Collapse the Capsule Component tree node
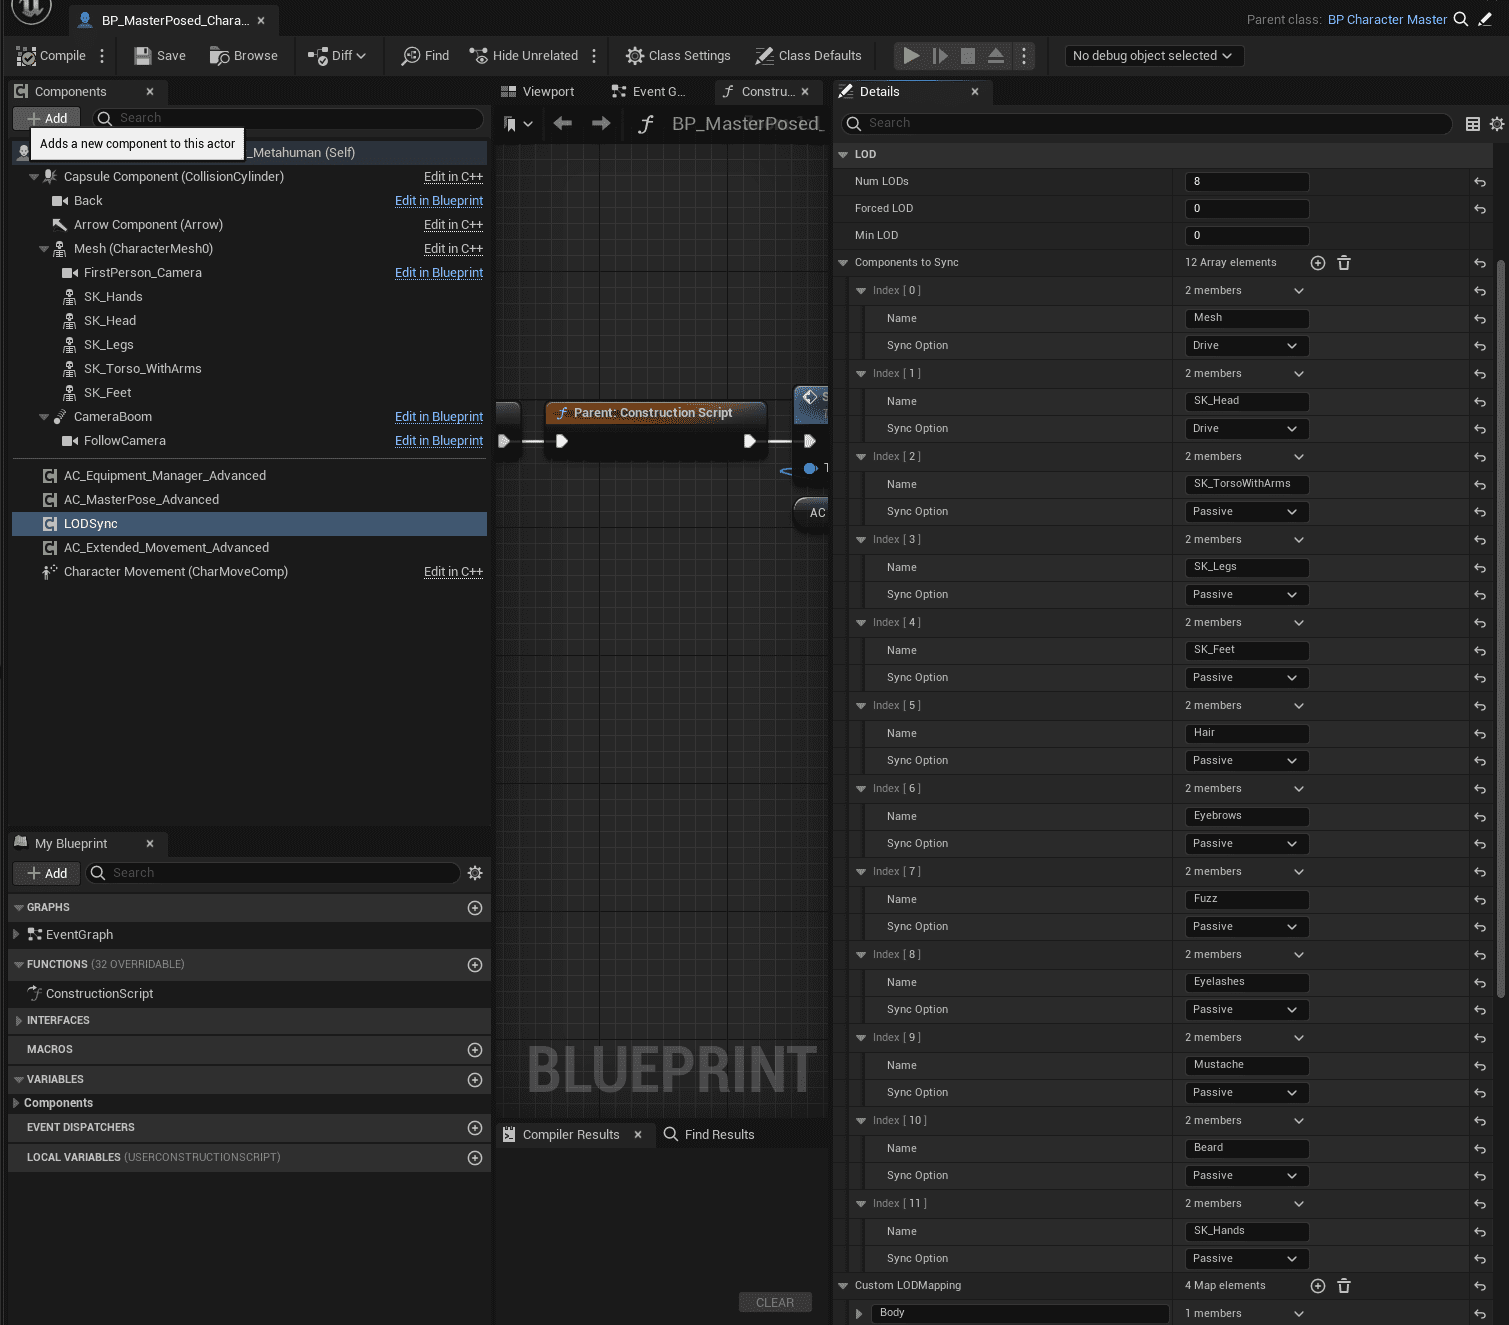Viewport: 1509px width, 1325px height. [34, 177]
